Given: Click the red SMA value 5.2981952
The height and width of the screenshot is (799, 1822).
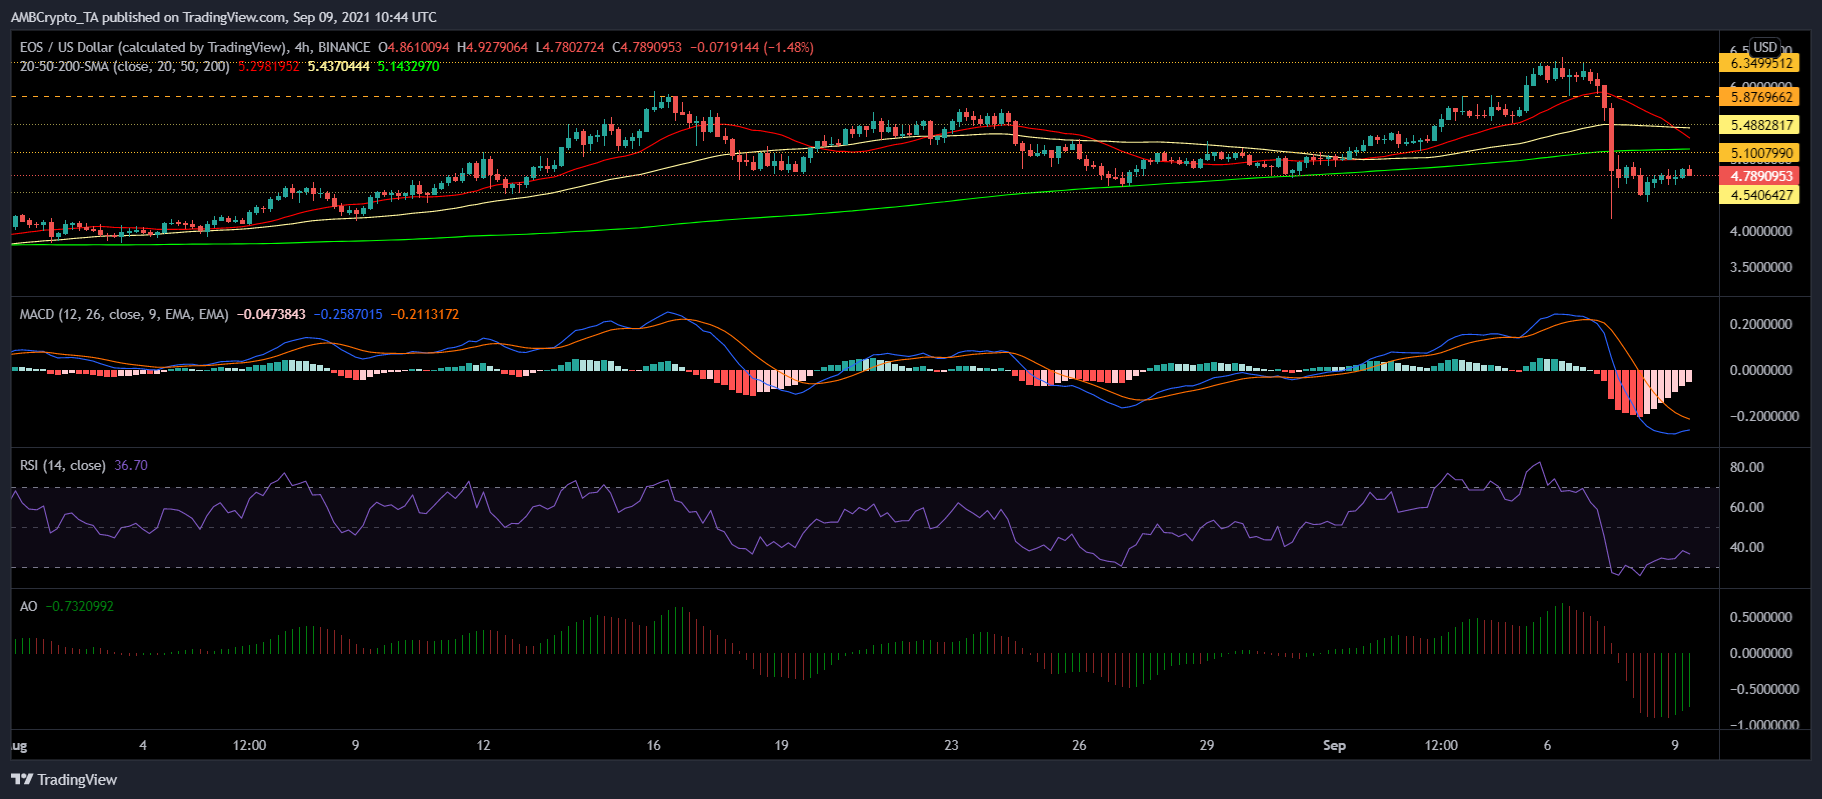Looking at the screenshot, I should pos(269,66).
